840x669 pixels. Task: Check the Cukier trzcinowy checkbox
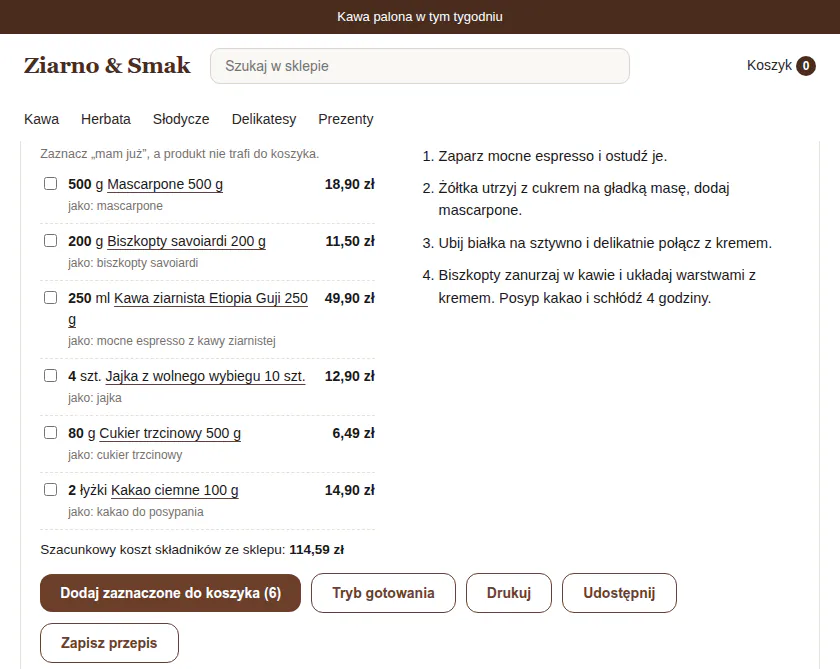50,432
